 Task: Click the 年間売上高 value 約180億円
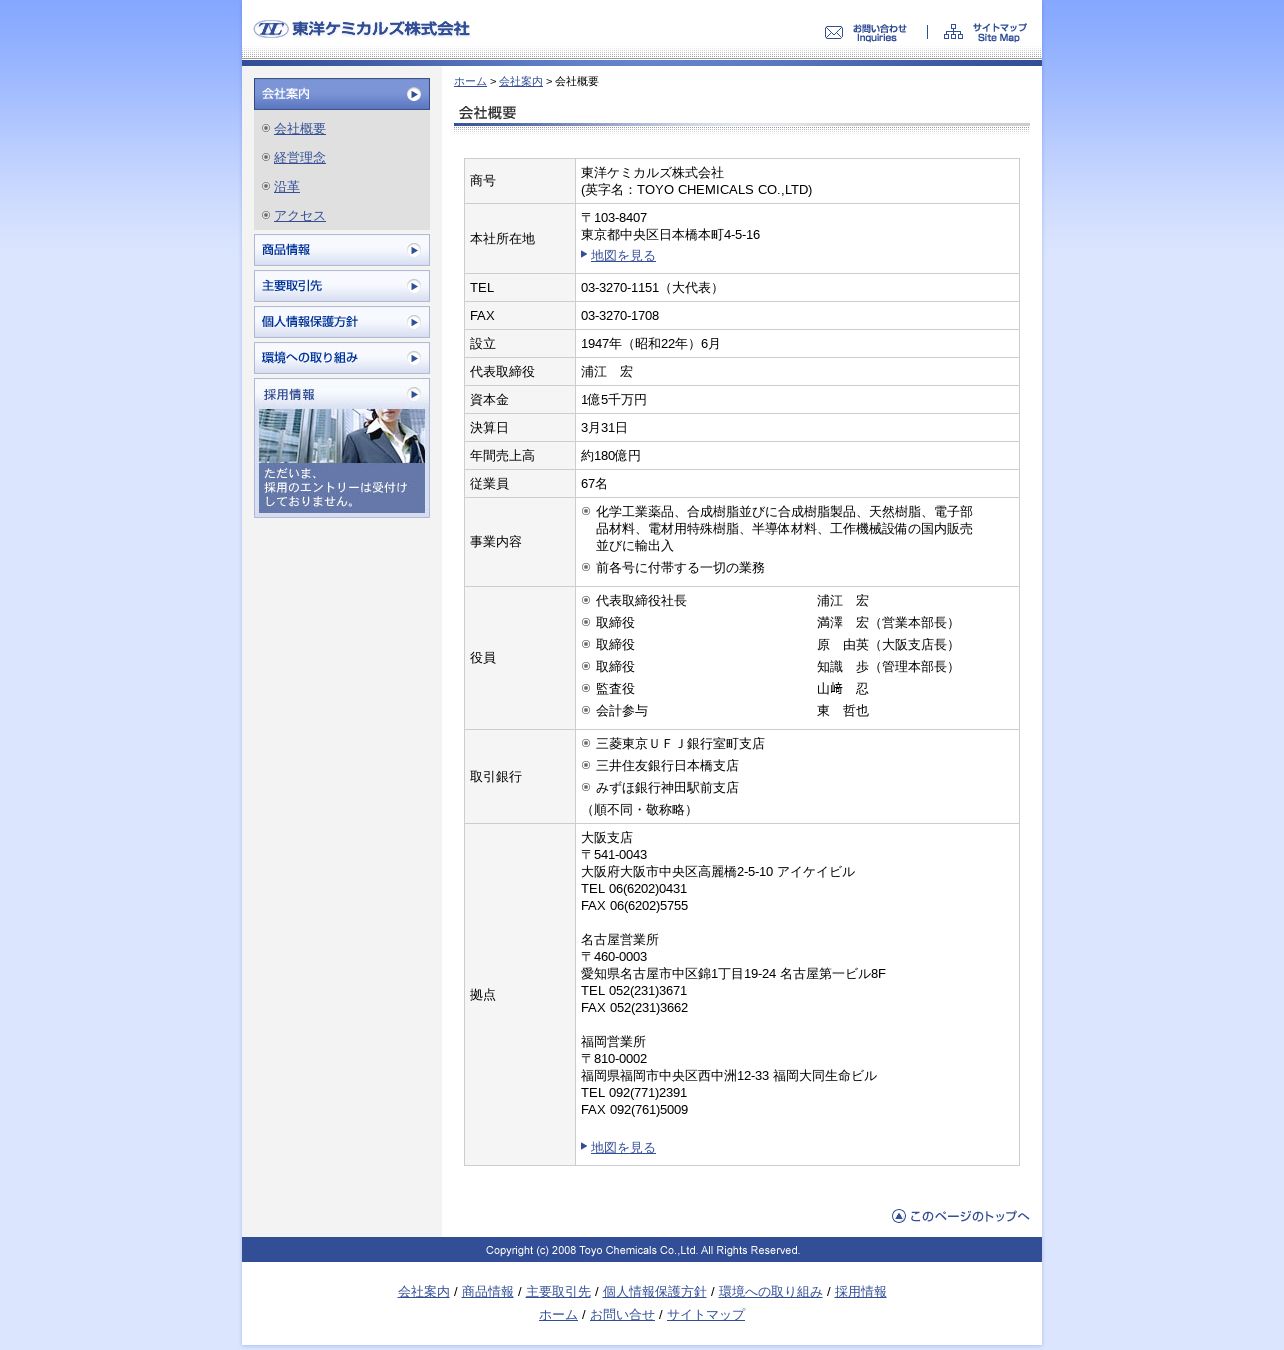pyautogui.click(x=611, y=456)
